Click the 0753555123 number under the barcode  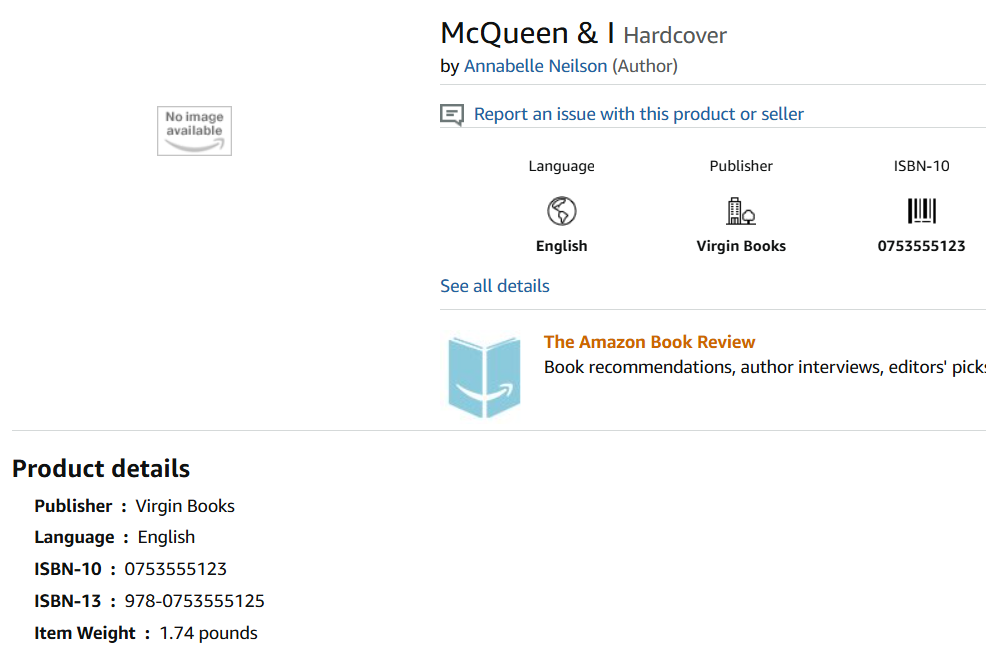[x=921, y=246]
